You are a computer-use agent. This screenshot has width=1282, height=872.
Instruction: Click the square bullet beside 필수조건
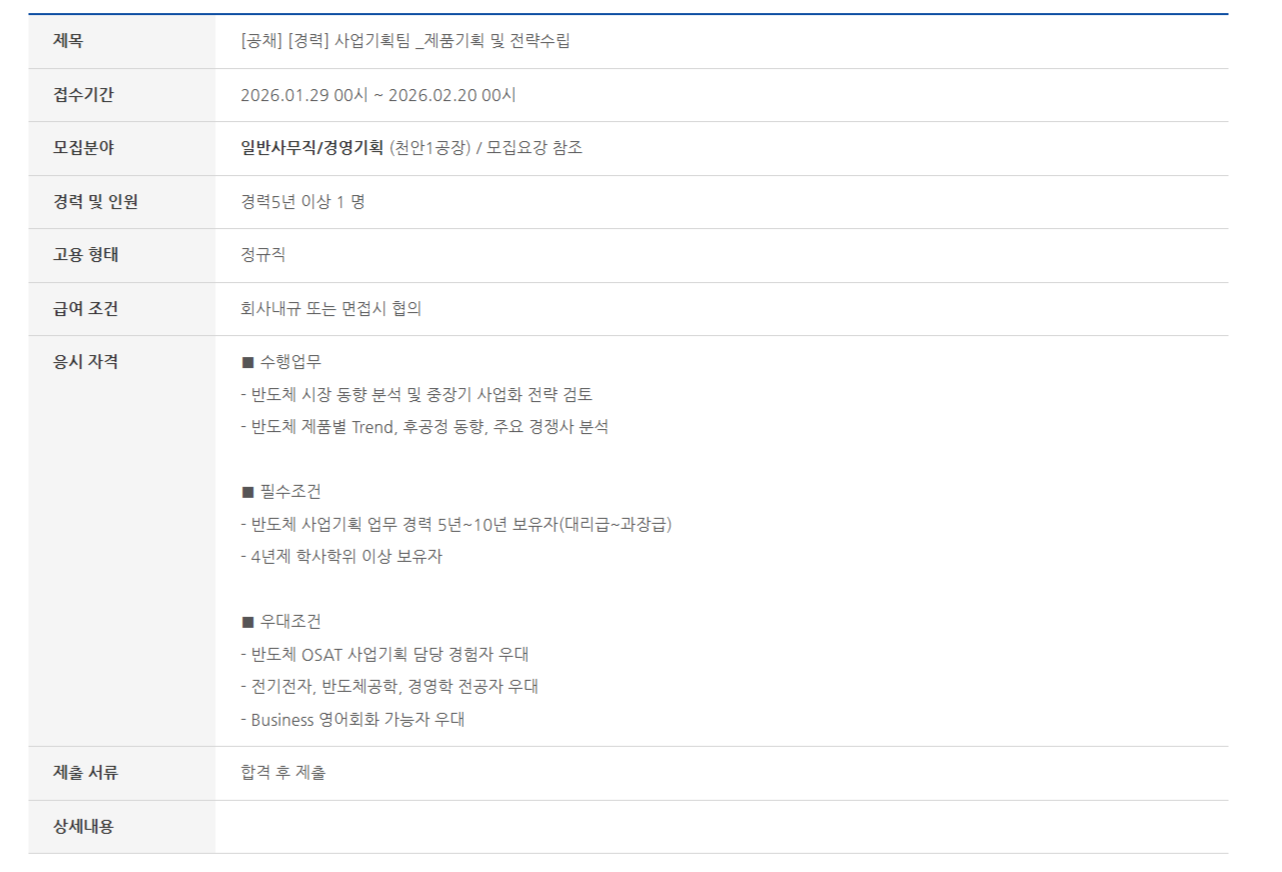tap(248, 492)
